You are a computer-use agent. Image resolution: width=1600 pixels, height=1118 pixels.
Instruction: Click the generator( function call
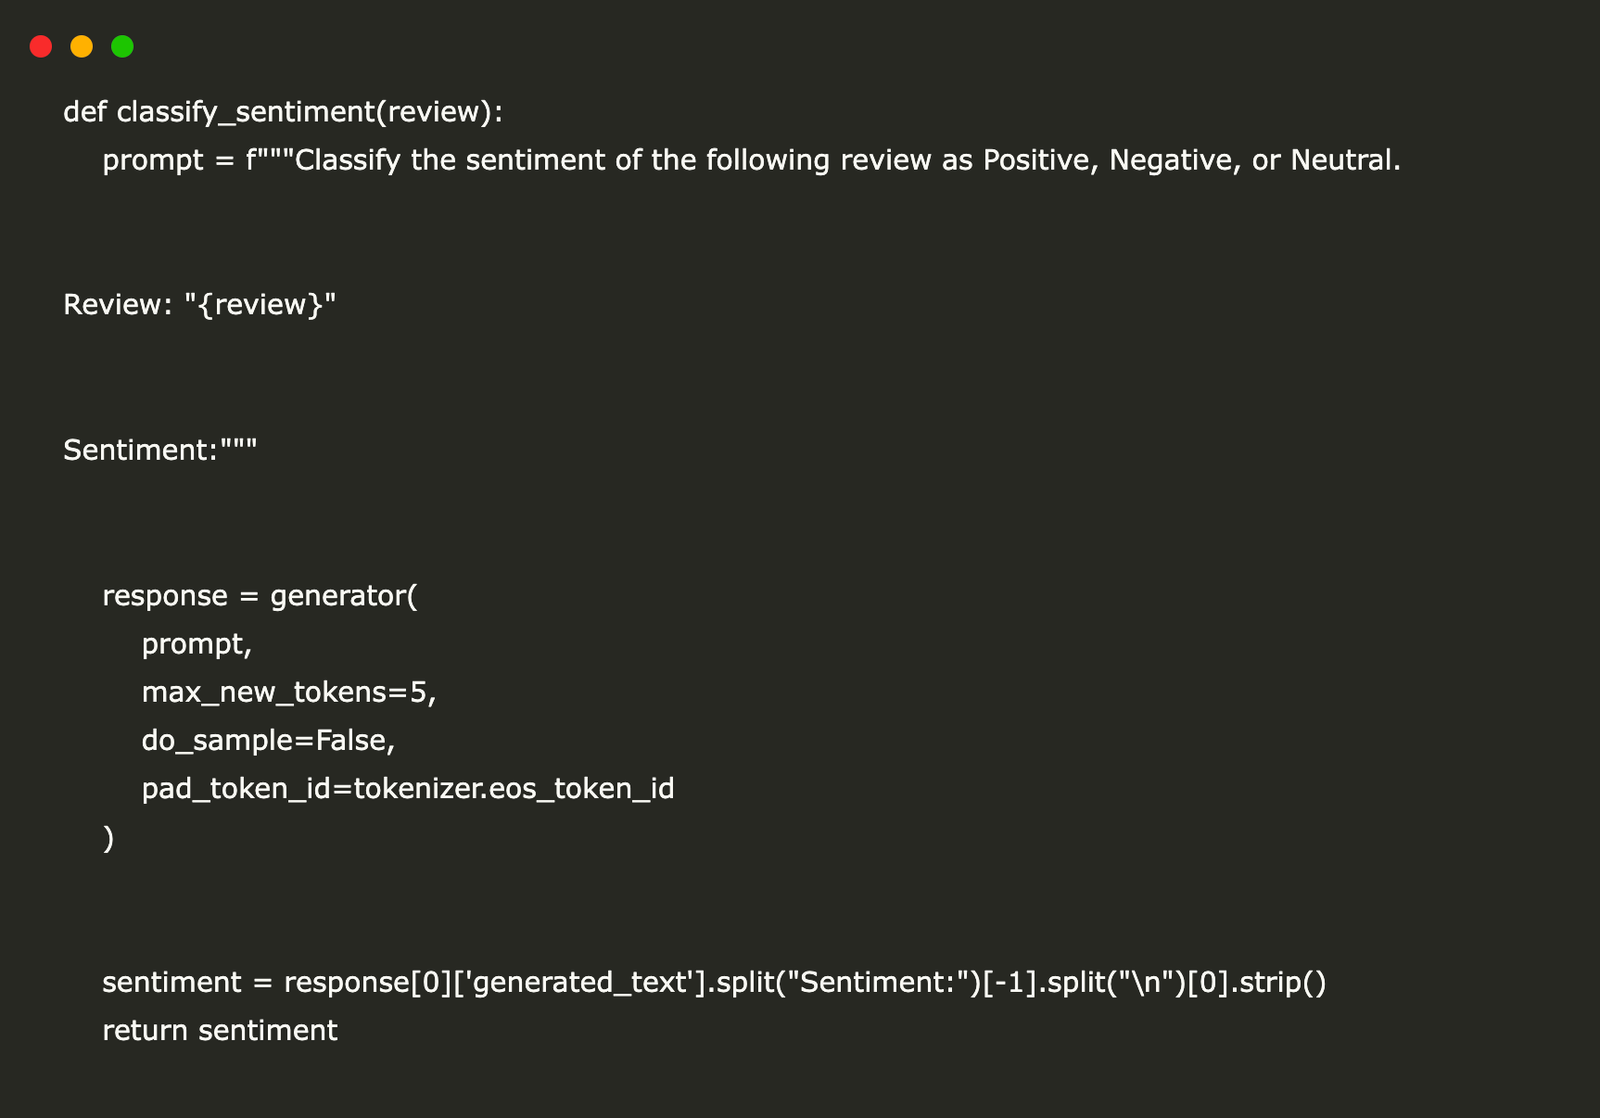tap(344, 596)
